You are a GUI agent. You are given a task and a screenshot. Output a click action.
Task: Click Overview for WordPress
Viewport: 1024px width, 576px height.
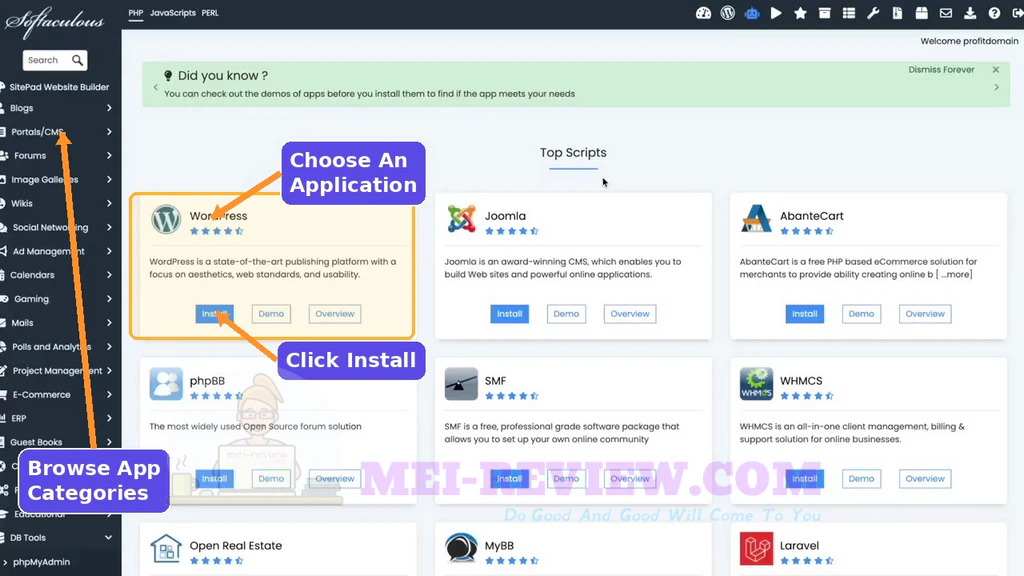tap(334, 314)
